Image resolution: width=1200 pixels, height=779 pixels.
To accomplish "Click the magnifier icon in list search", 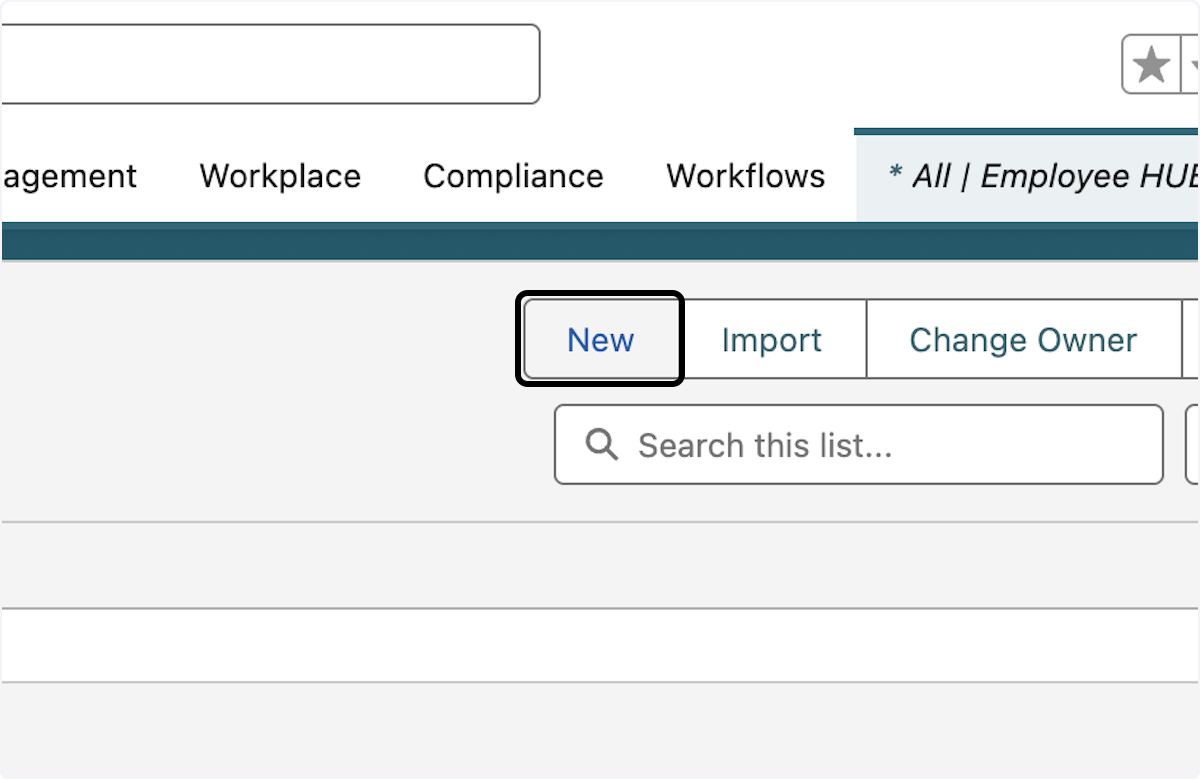I will click(602, 444).
